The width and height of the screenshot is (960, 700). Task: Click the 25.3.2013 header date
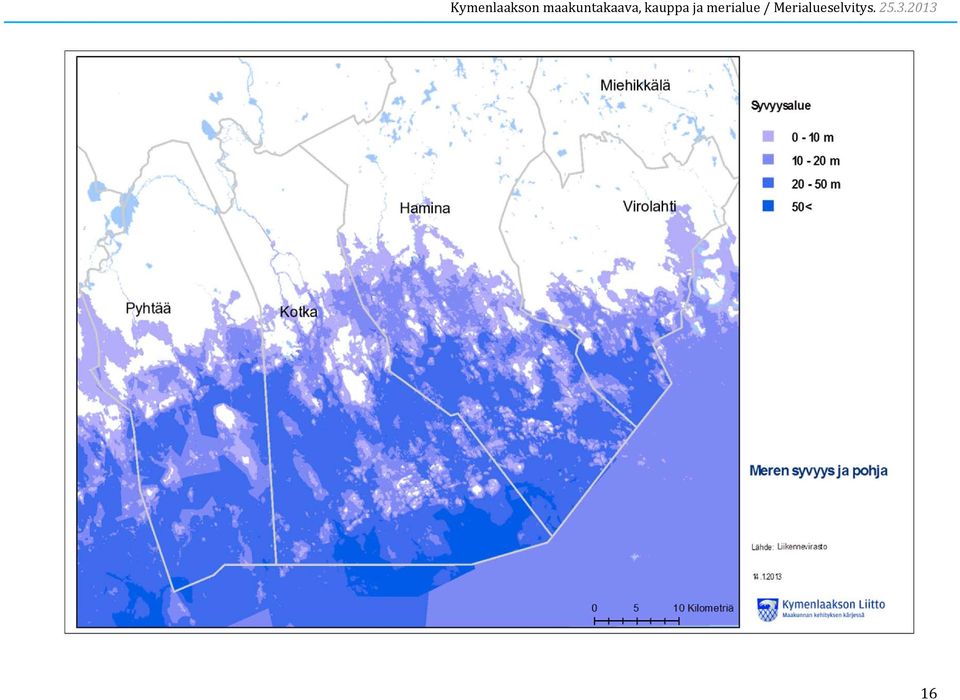click(x=908, y=8)
